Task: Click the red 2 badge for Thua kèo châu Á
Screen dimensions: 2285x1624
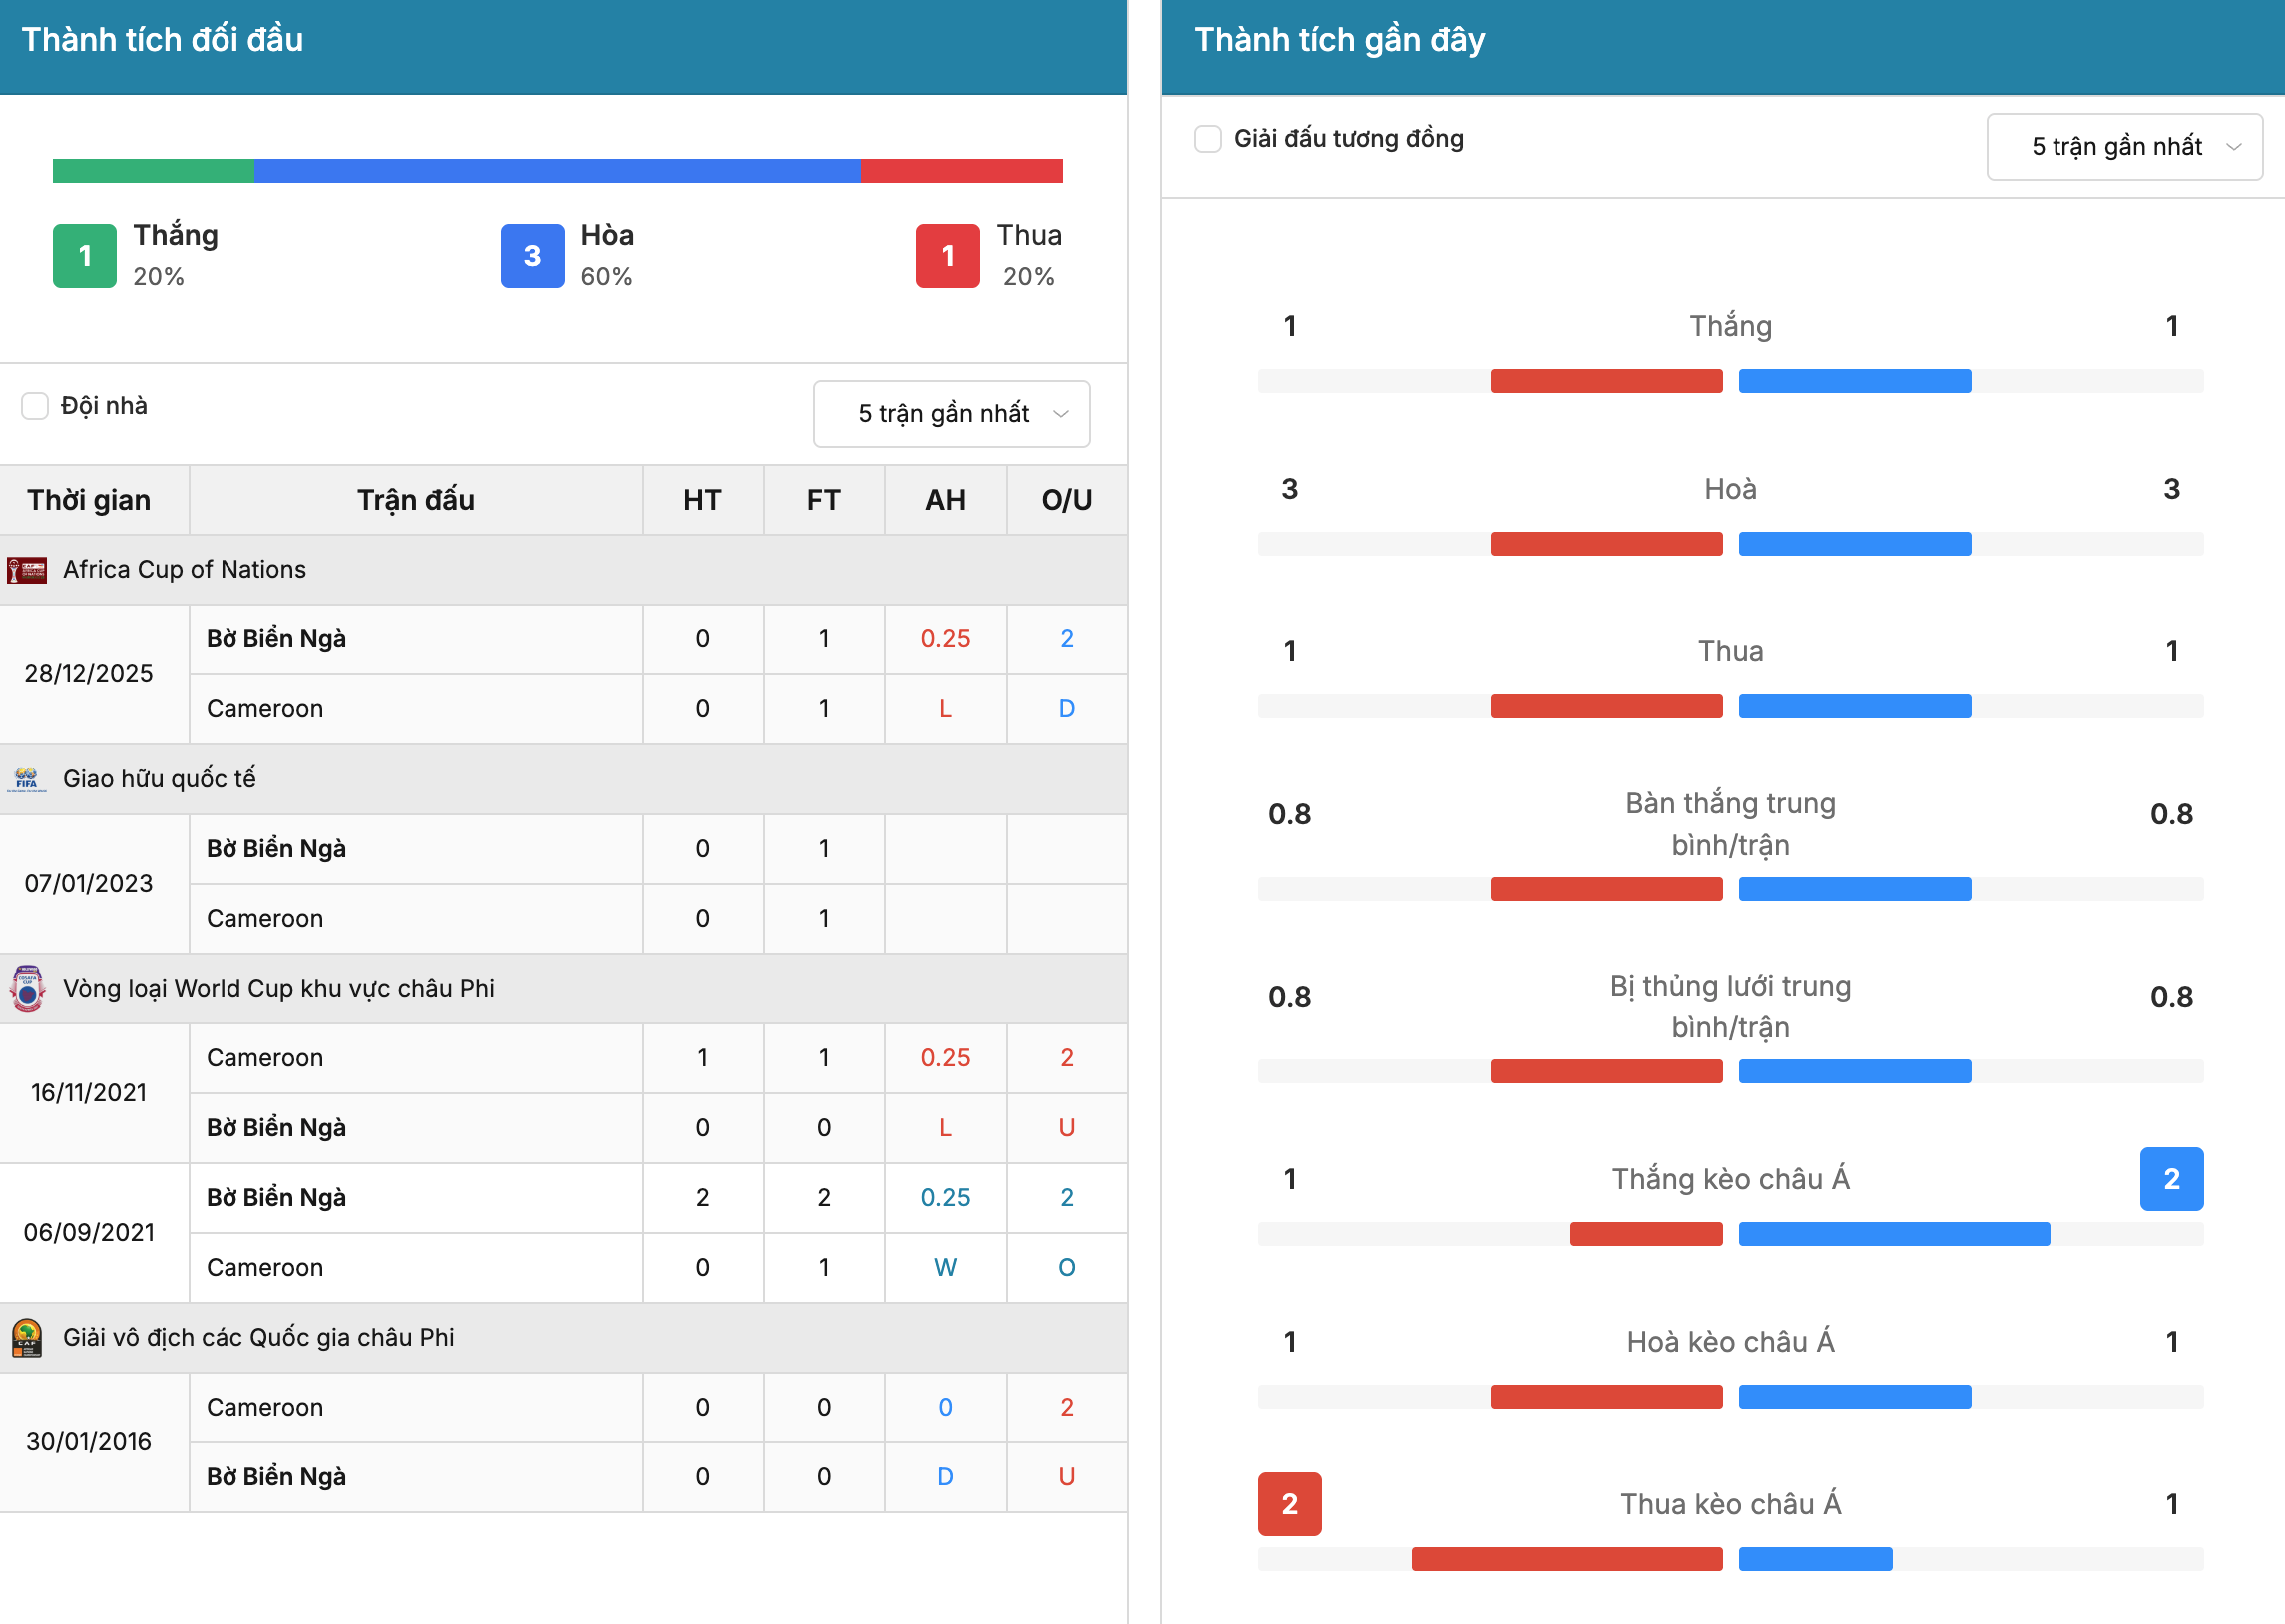Action: 1290,1505
